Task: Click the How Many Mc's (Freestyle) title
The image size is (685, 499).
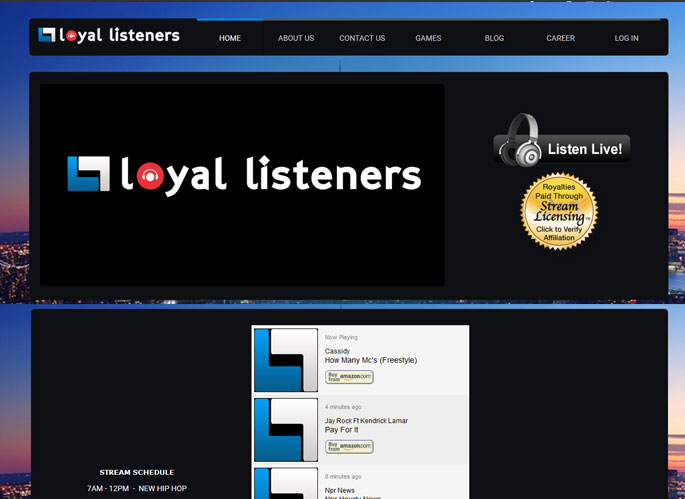Action: [371, 360]
